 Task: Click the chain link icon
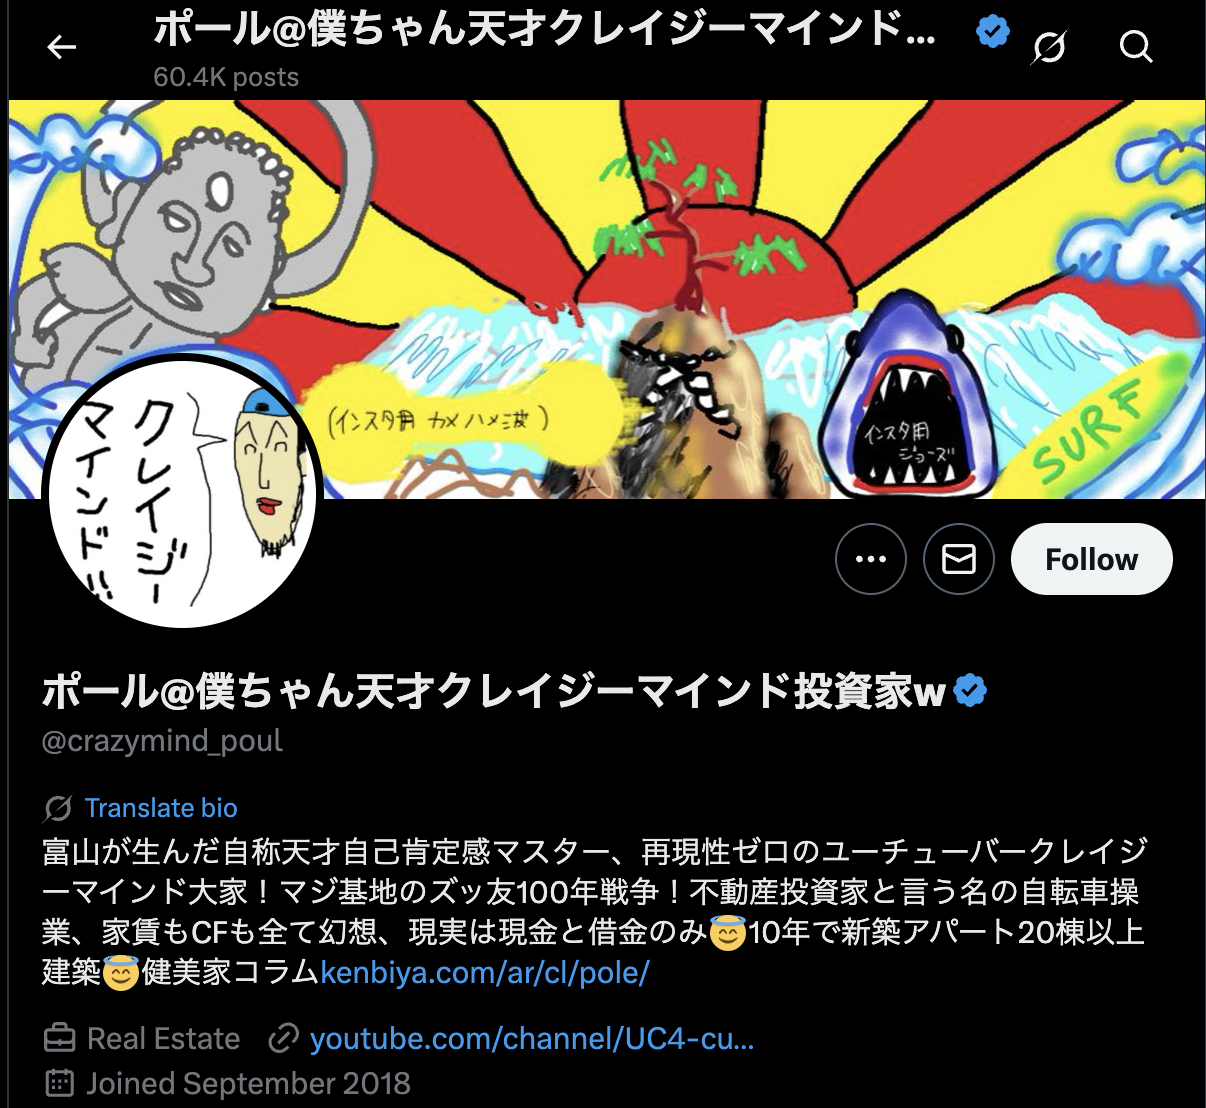[x=284, y=1038]
